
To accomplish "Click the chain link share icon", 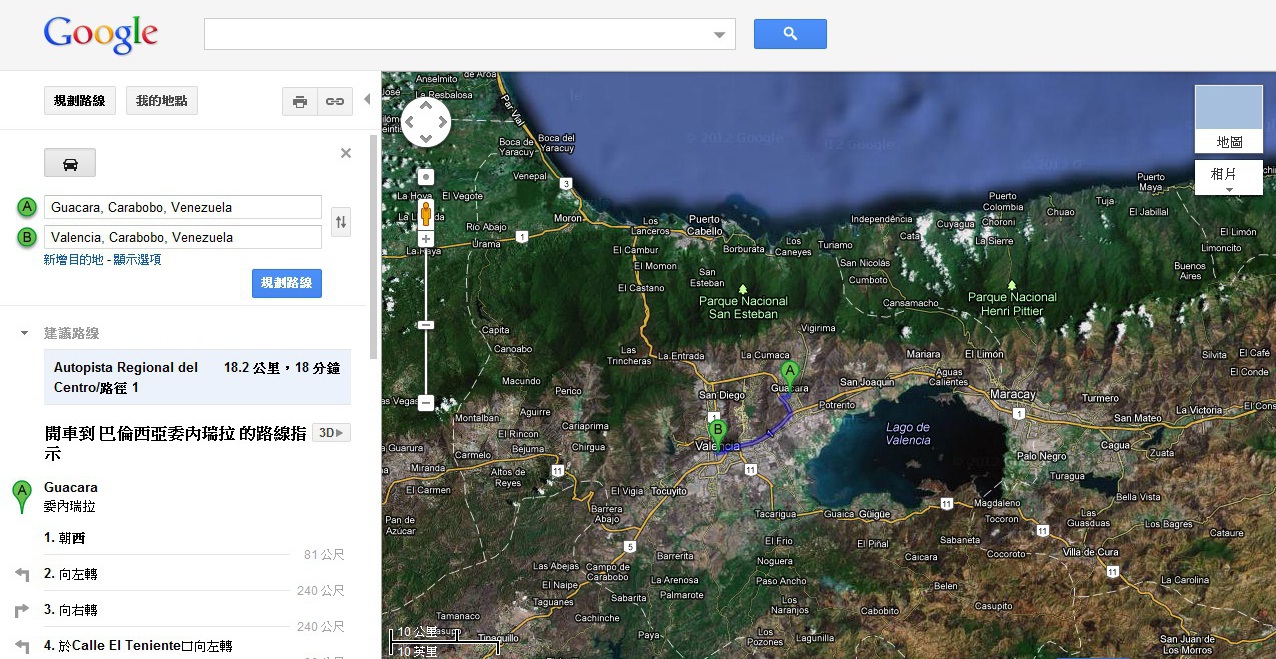I will coord(335,101).
